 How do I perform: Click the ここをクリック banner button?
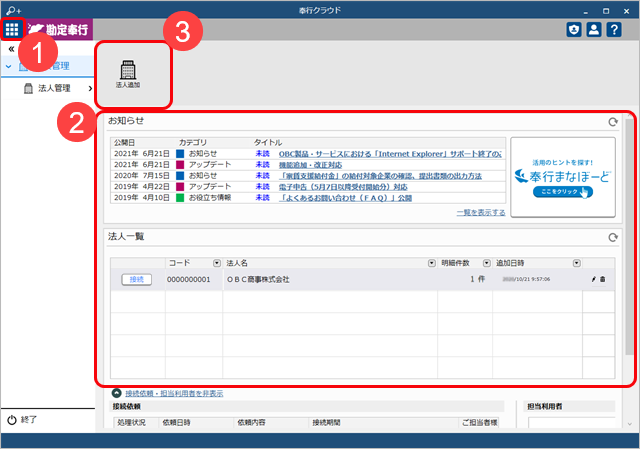pyautogui.click(x=562, y=192)
